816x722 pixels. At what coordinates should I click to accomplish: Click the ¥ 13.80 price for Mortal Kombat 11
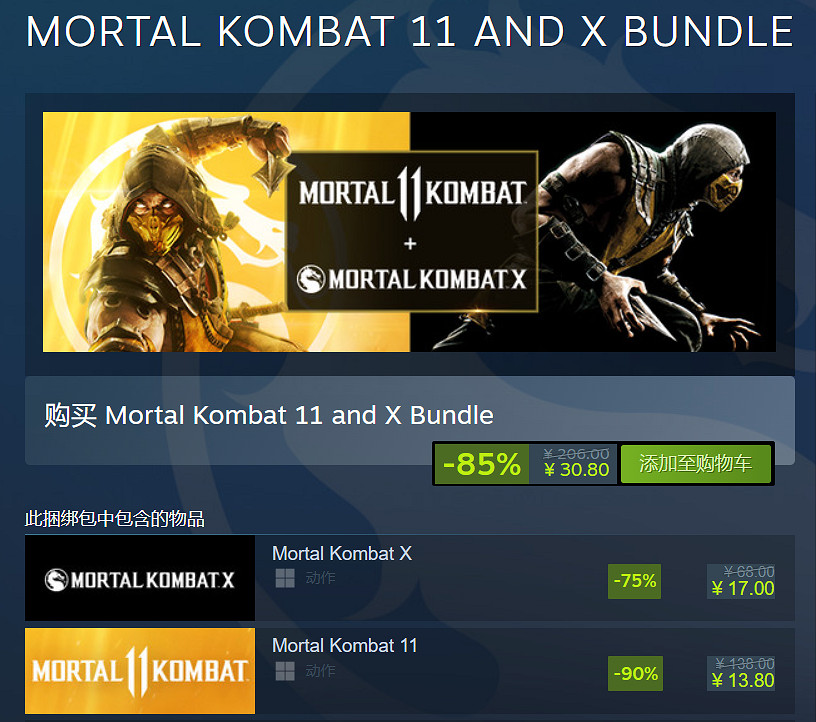[x=743, y=680]
